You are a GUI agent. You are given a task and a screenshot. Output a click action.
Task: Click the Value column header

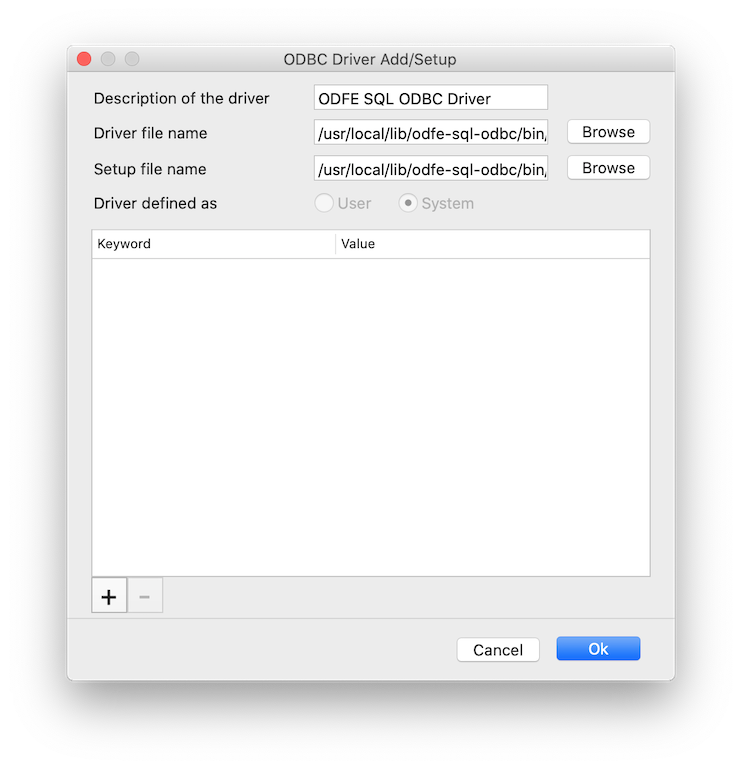pyautogui.click(x=493, y=244)
